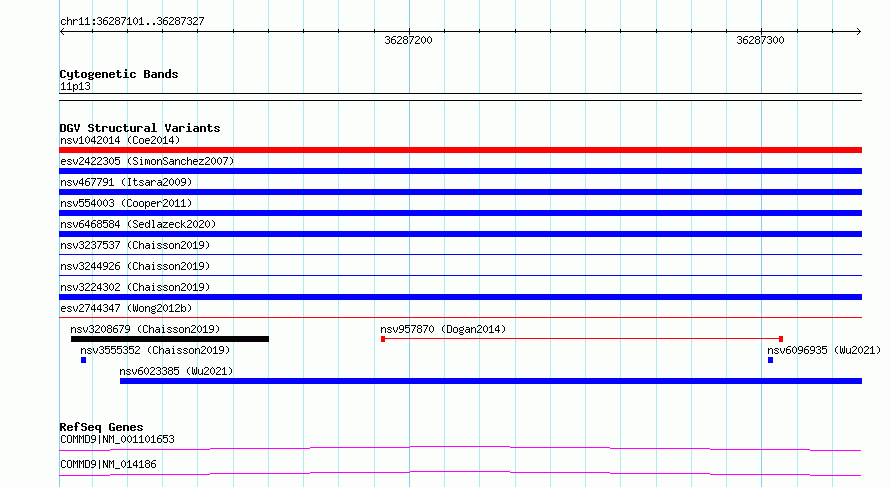This screenshot has width=890, height=487.
Task: Click the nsv467791 (Itsara2009) label
Action: 126,182
